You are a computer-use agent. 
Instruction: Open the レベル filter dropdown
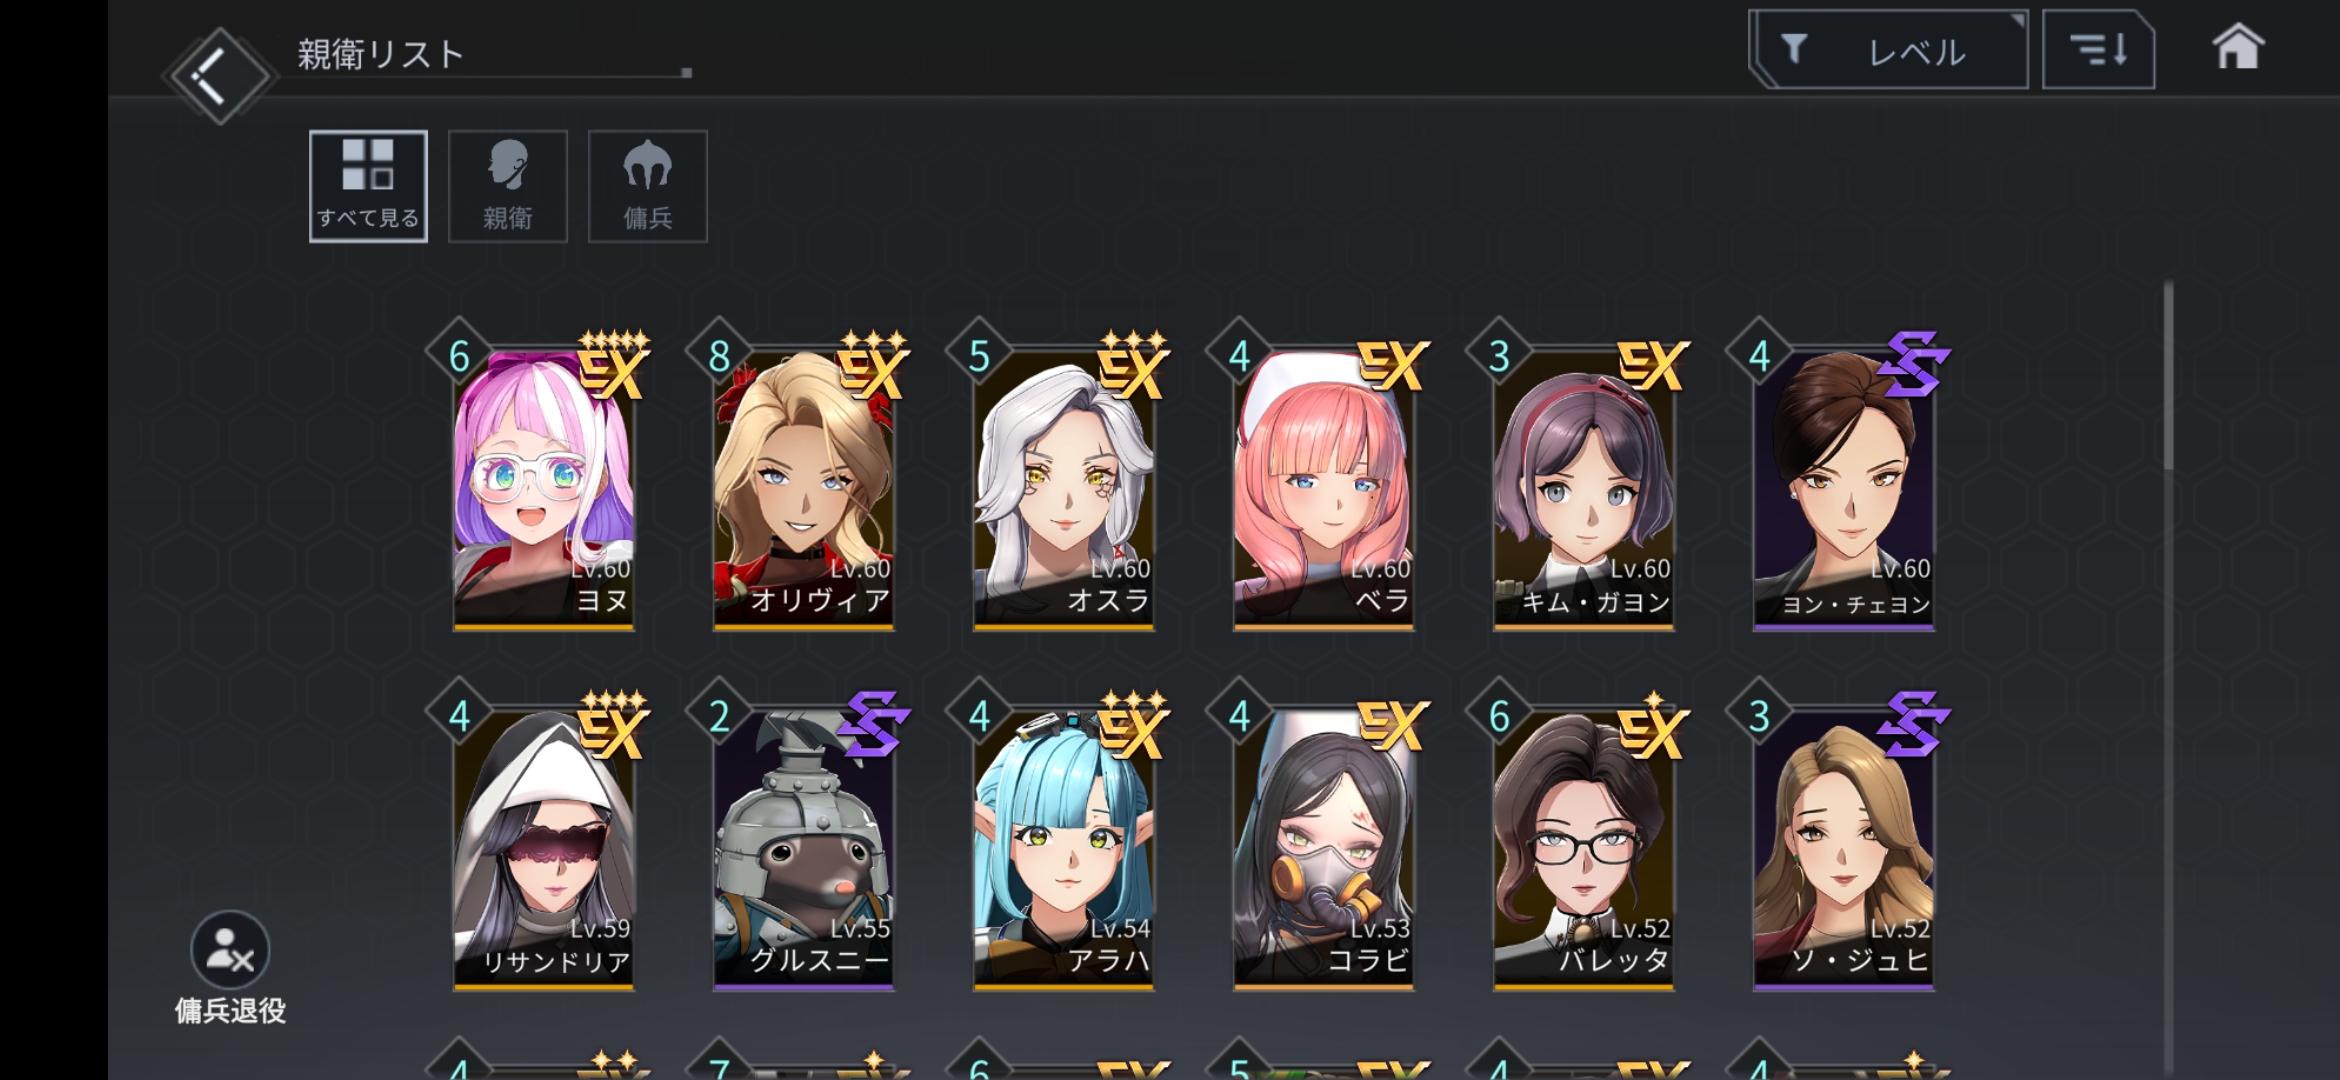[1889, 49]
